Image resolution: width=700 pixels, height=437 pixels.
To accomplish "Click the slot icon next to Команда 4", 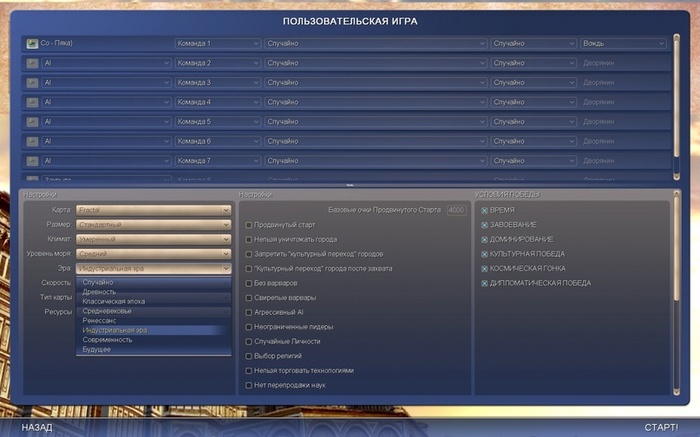I will [33, 102].
